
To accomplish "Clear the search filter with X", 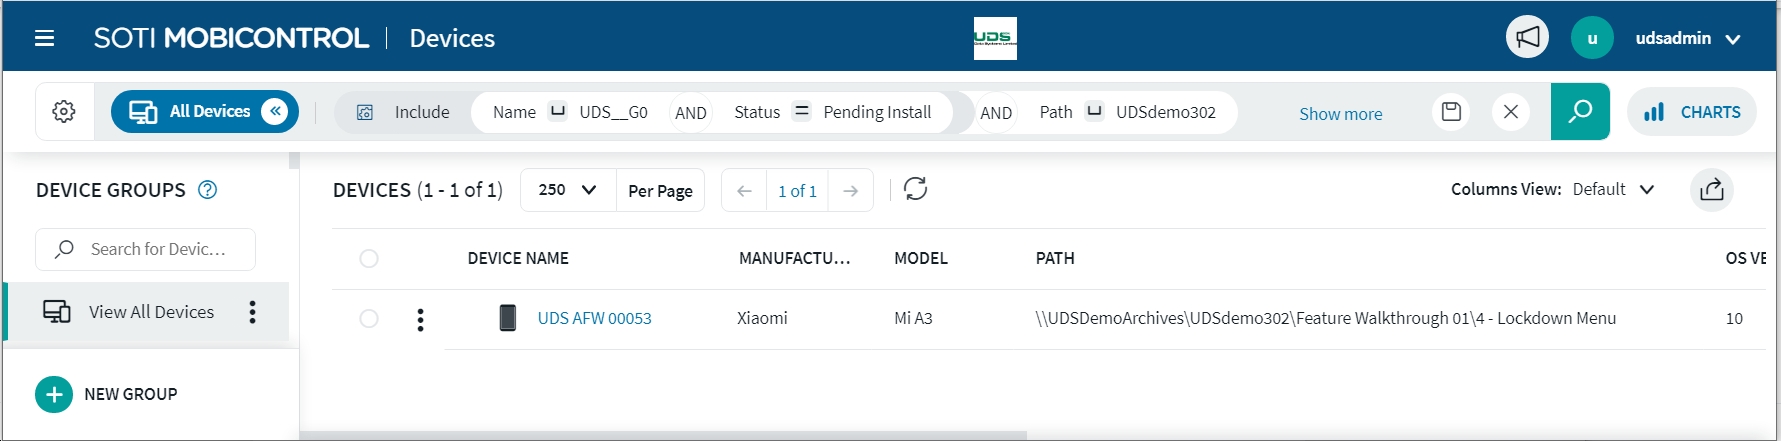I will (x=1511, y=112).
